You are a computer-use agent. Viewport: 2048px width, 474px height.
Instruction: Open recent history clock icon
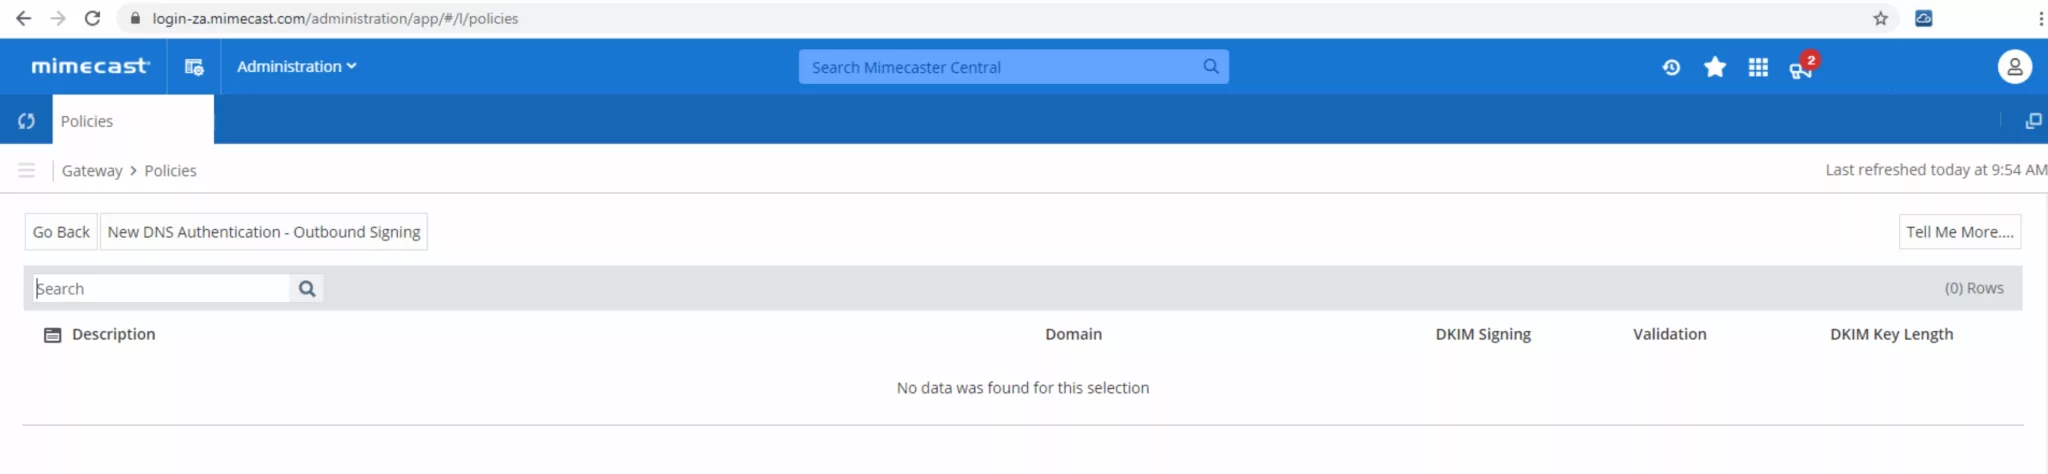tap(1671, 67)
